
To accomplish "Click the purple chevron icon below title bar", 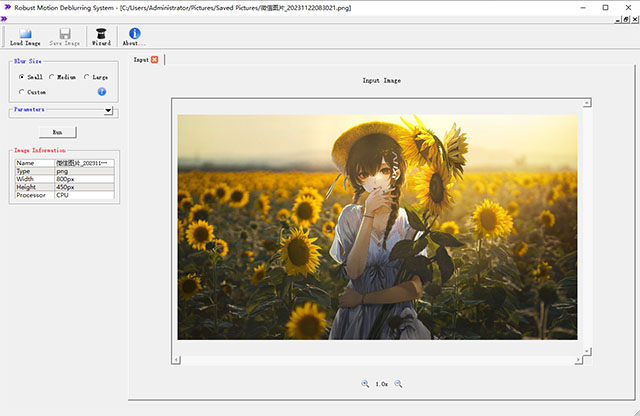I will pos(5,19).
